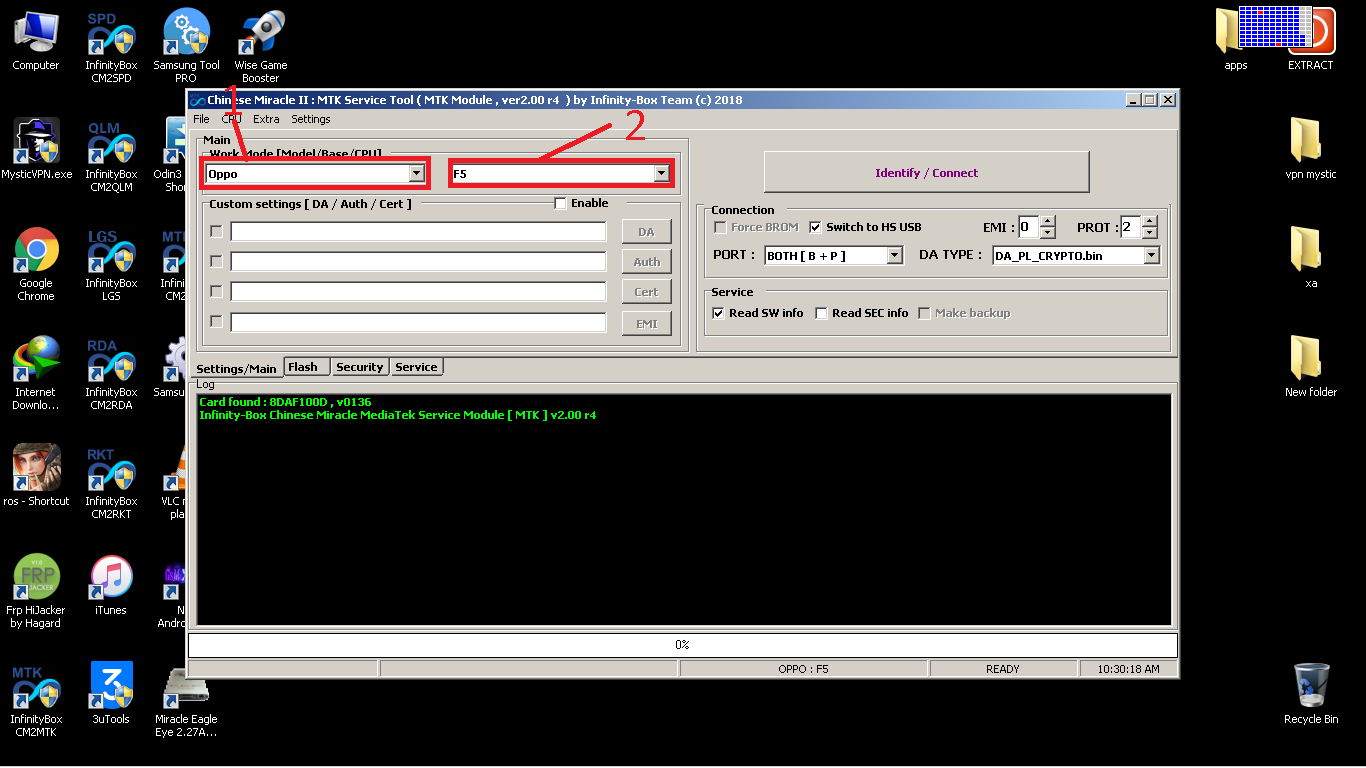Toggle Switch to HS USB option
The image size is (1366, 768).
click(815, 227)
